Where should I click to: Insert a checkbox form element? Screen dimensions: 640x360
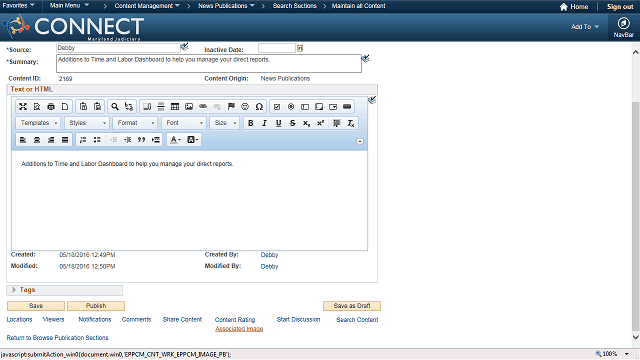click(277, 107)
